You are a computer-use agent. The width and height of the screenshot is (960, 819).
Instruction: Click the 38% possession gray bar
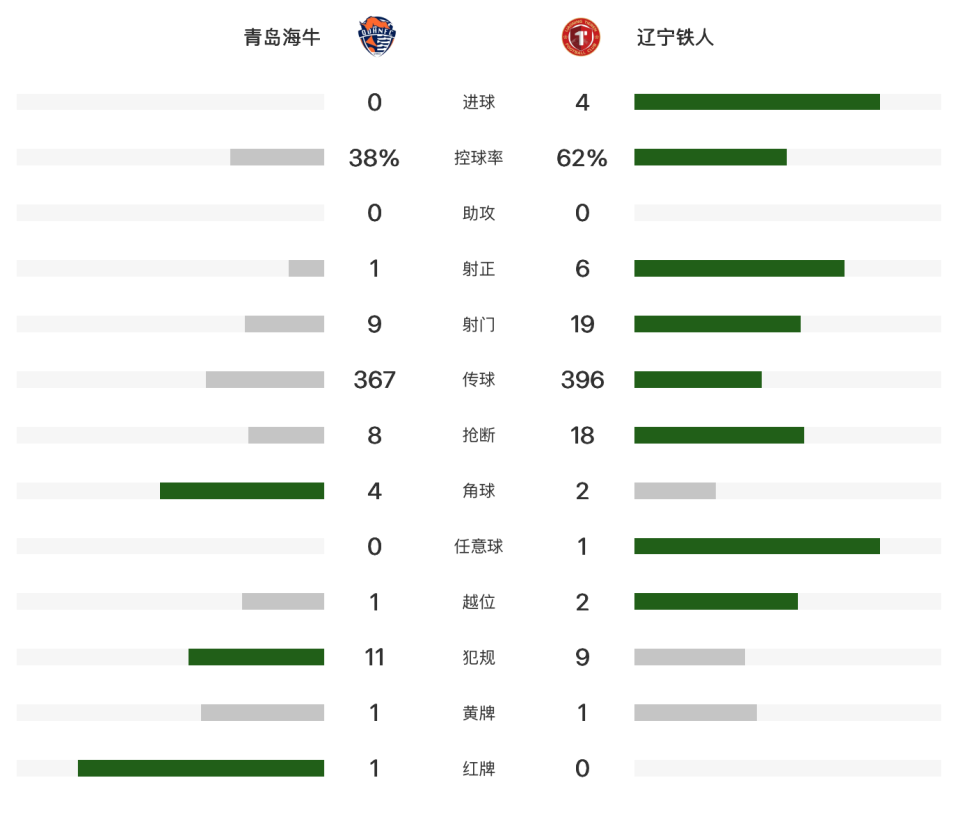[277, 157]
